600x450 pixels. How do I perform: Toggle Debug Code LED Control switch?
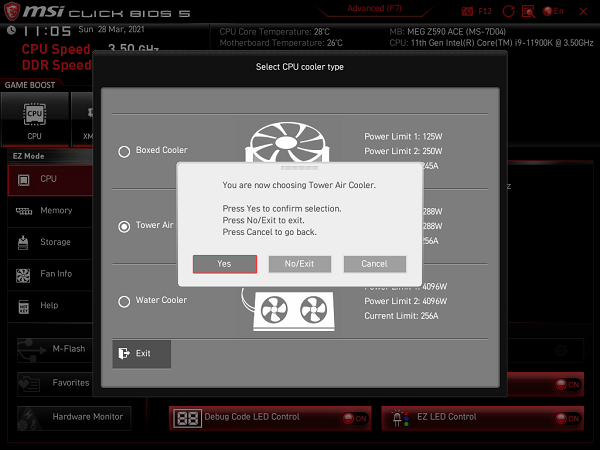click(352, 417)
